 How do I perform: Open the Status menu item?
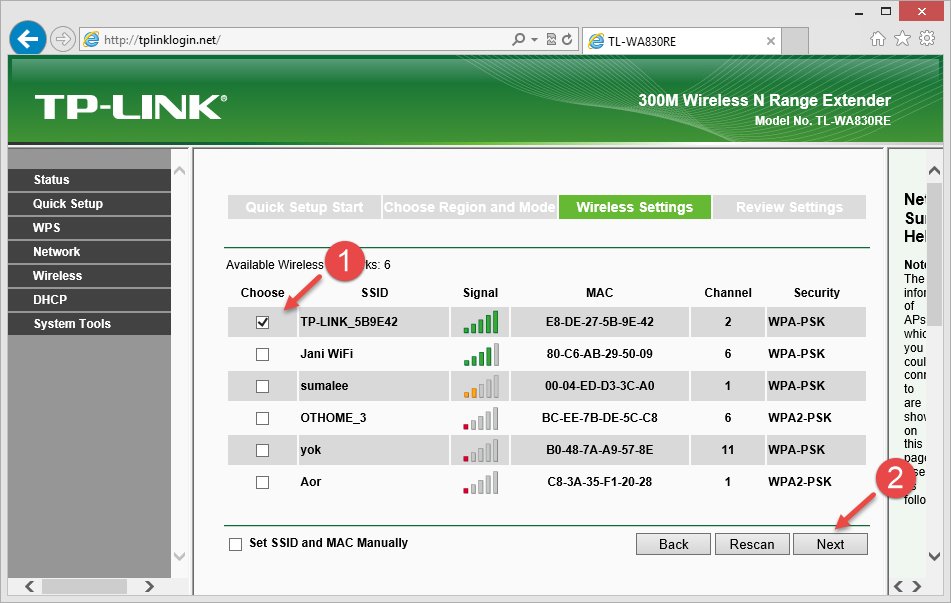[89, 180]
